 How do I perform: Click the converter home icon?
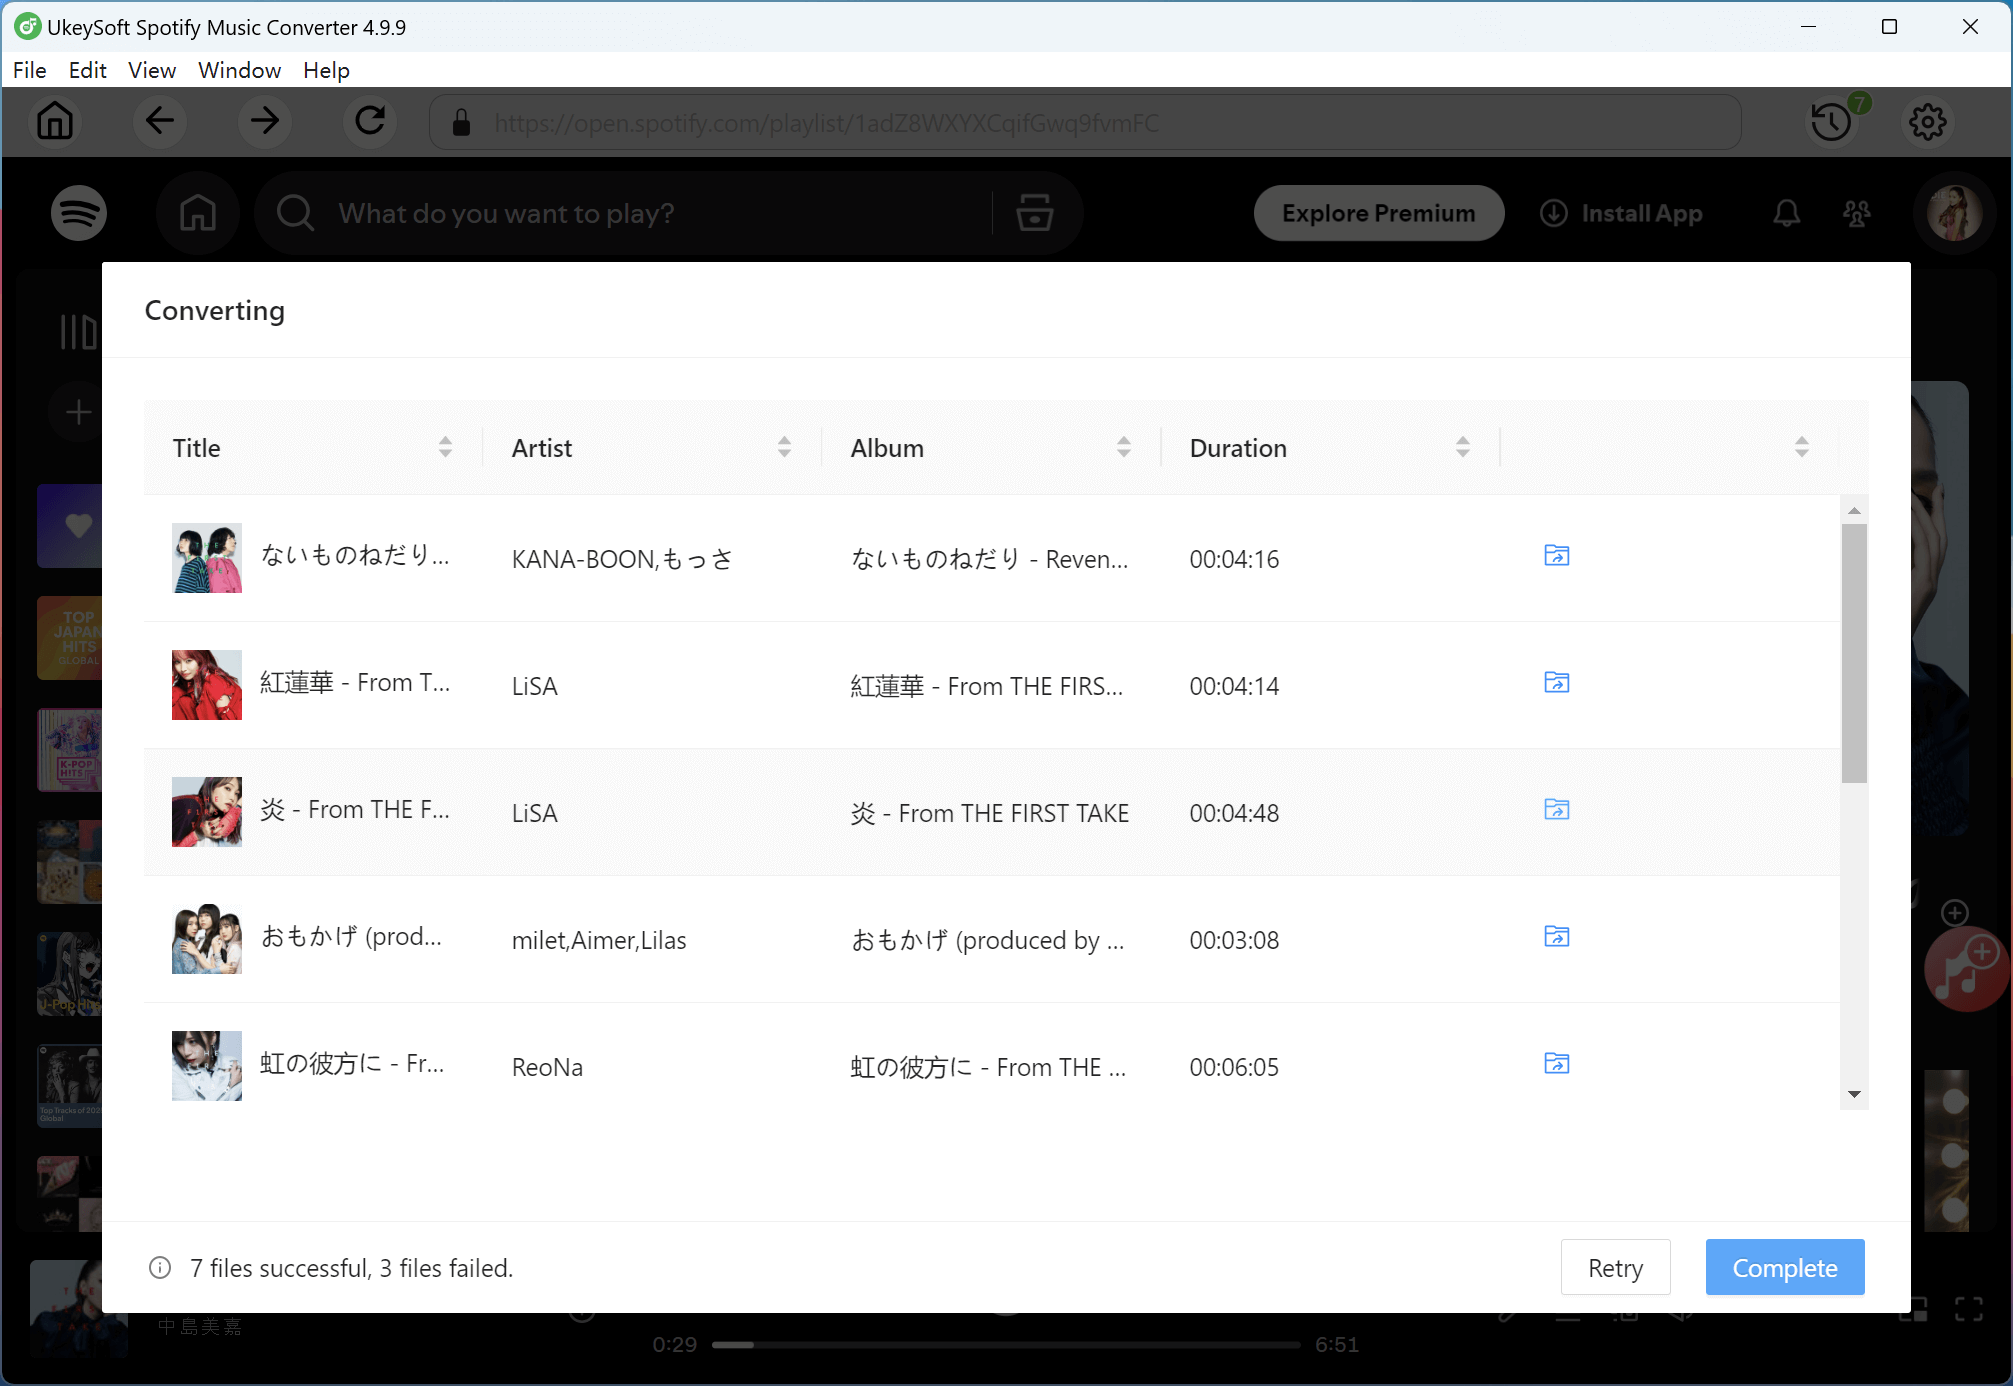pyautogui.click(x=55, y=121)
